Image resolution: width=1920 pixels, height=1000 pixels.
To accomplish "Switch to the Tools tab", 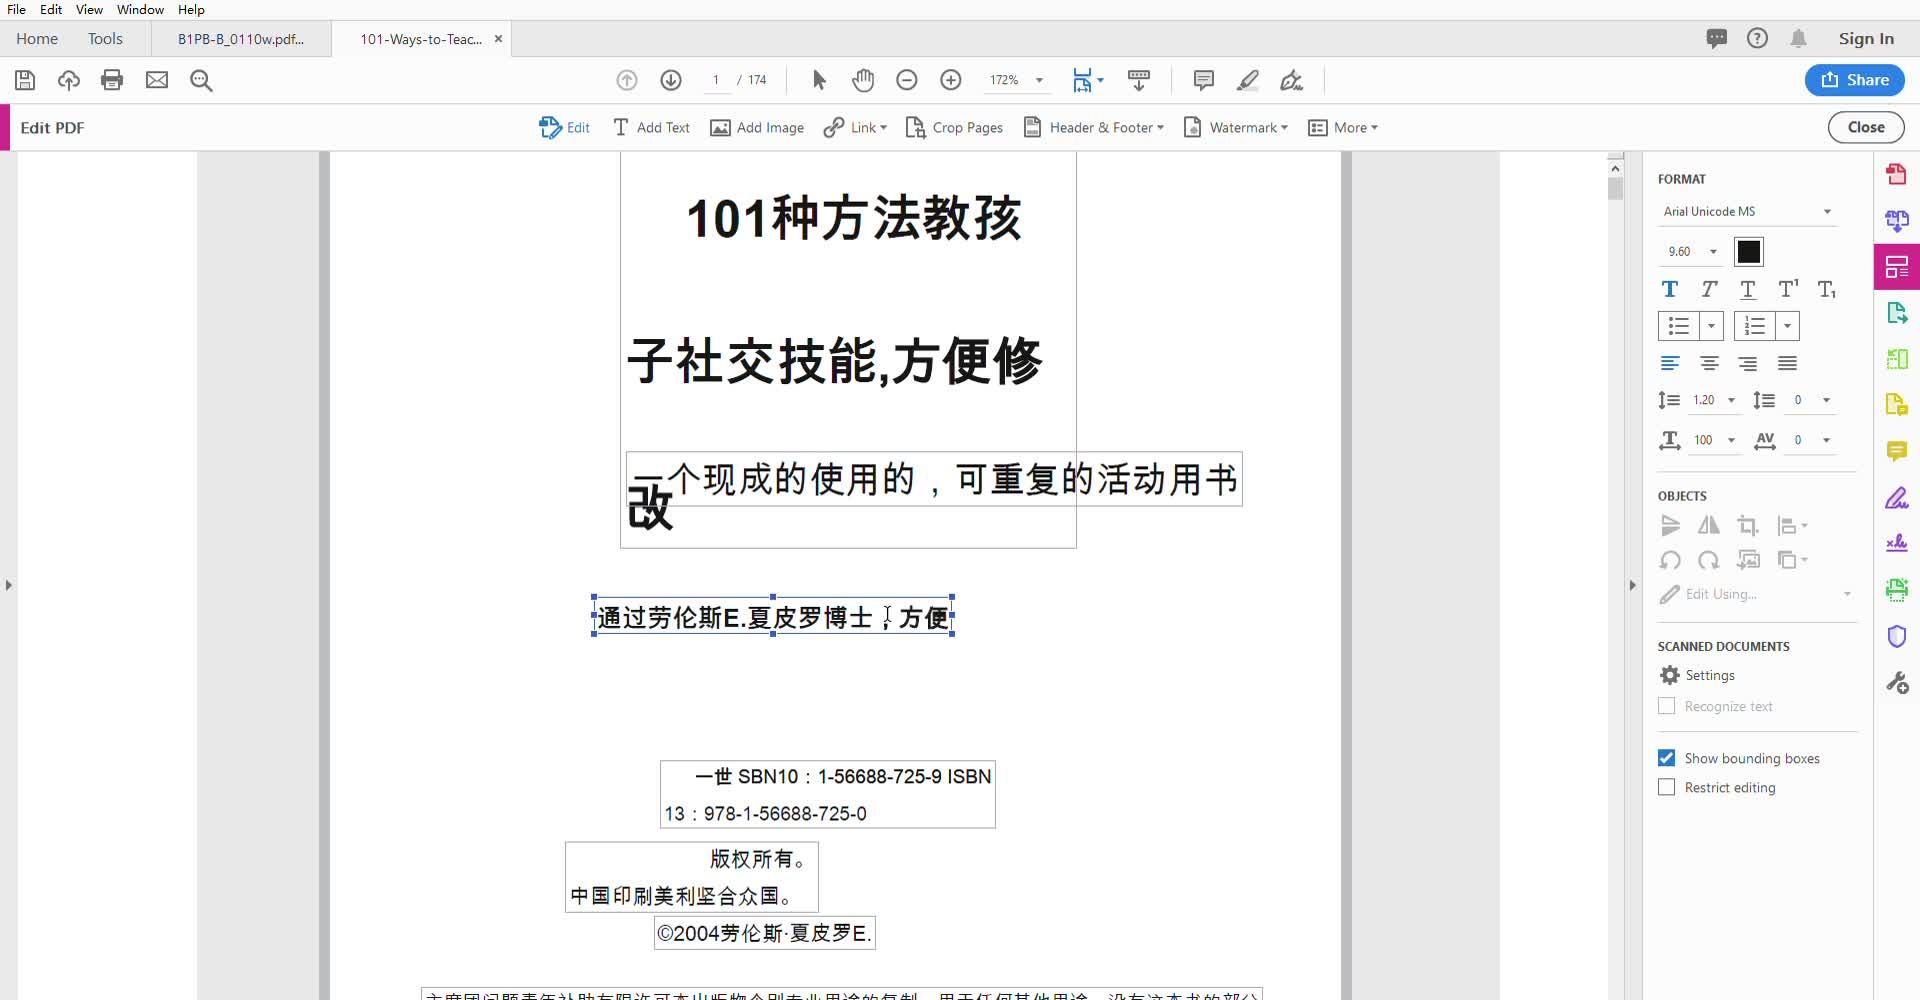I will pyautogui.click(x=105, y=38).
